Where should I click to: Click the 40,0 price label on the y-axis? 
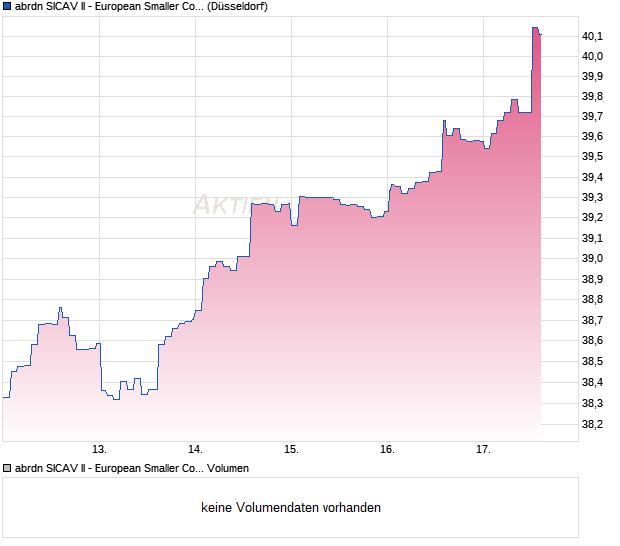click(x=592, y=56)
